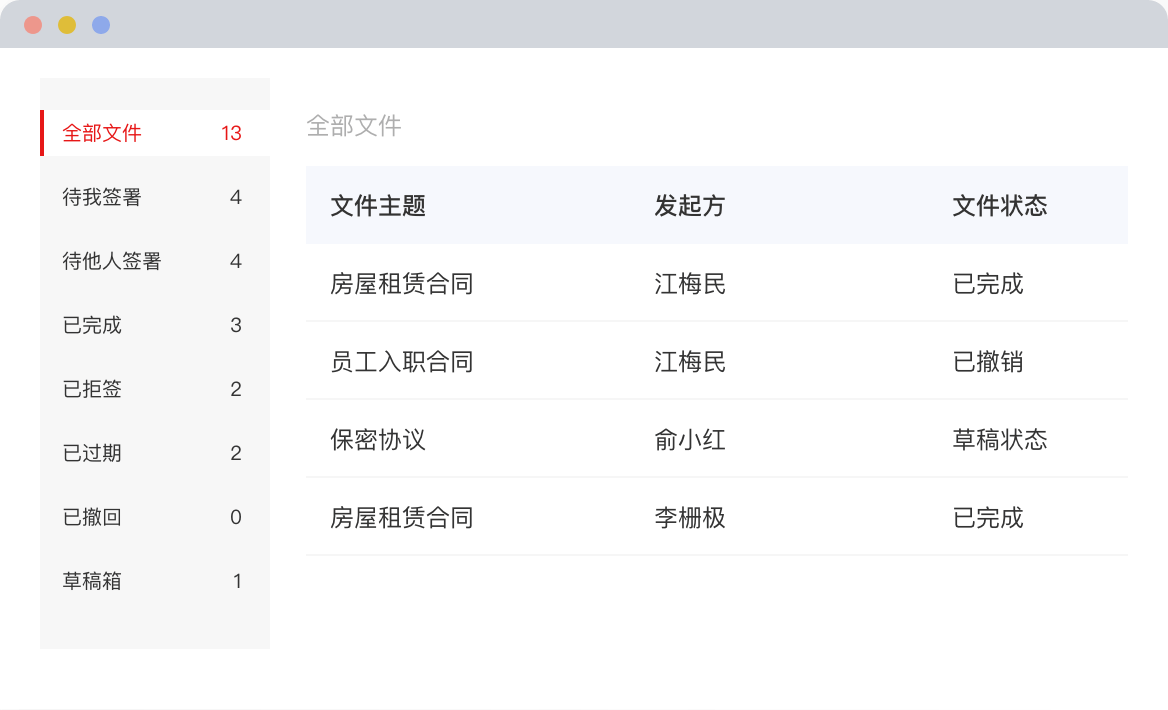Open 房屋租赁合同 from 江梅民
Screen dimensions: 1168x710
click(401, 284)
